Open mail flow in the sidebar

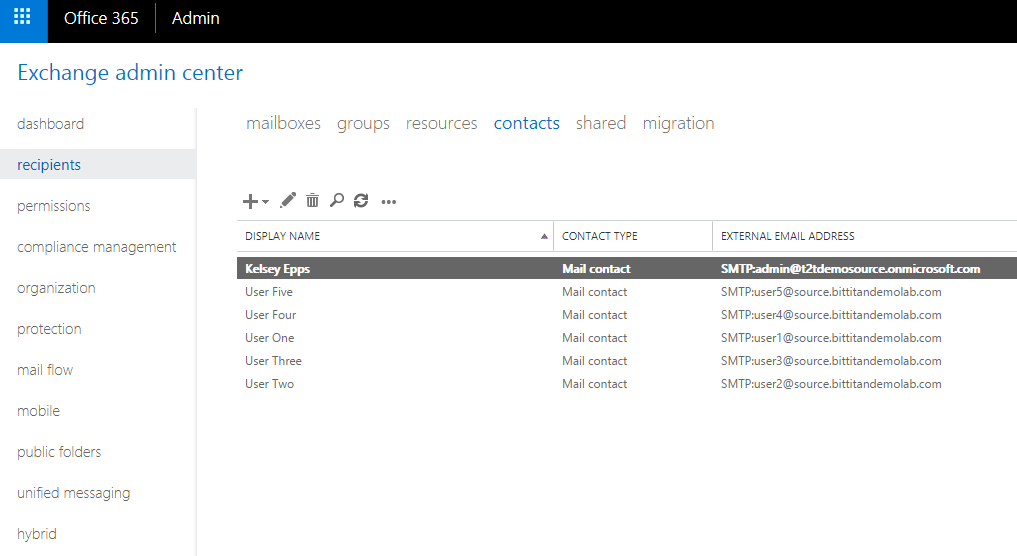[45, 370]
